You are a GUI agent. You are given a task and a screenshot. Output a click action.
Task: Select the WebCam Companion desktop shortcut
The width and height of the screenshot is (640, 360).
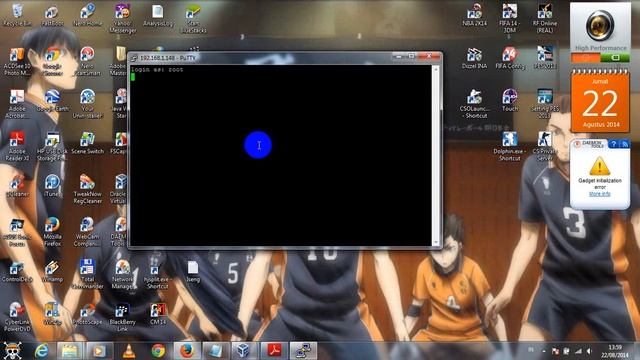[87, 232]
